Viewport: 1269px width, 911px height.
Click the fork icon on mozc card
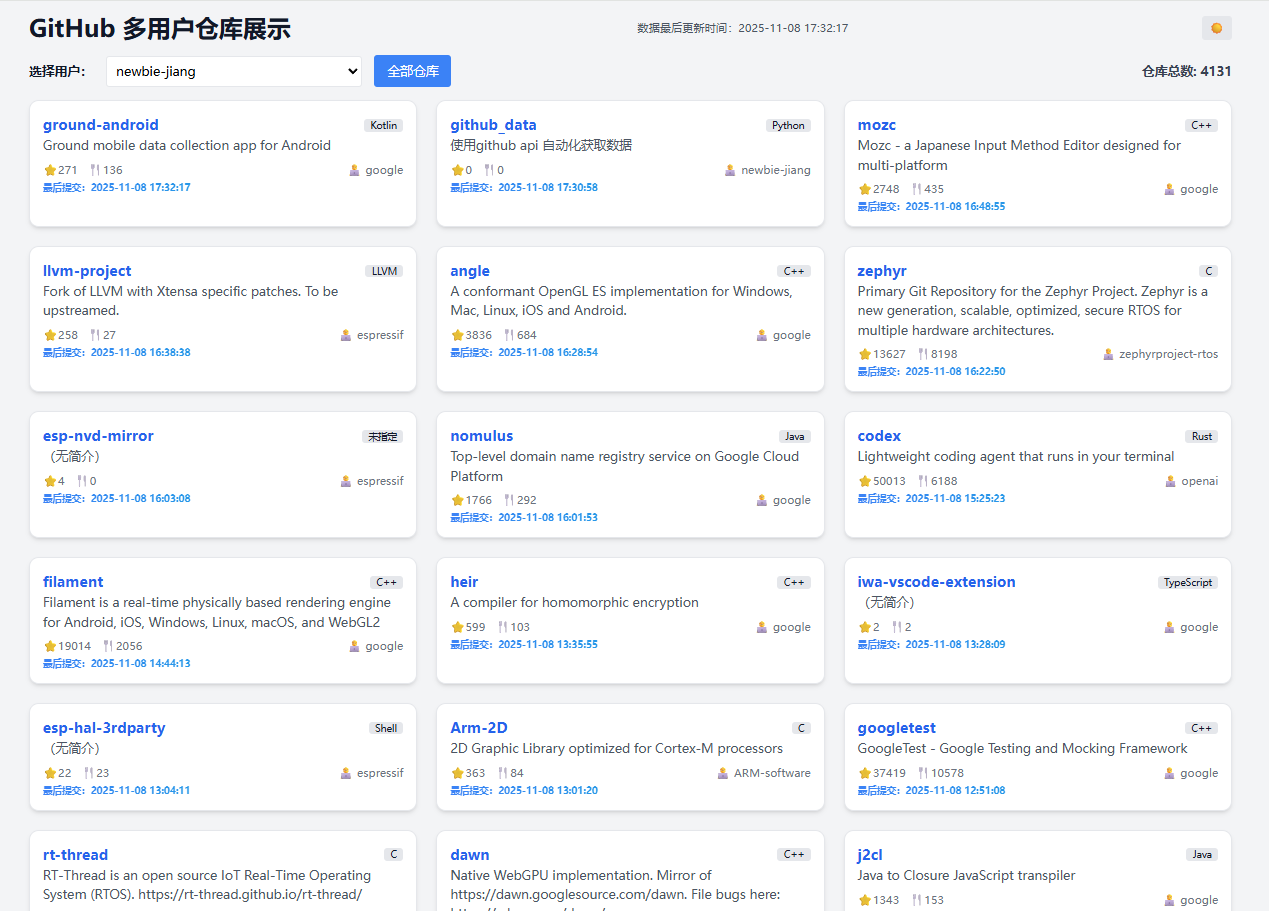coord(916,189)
